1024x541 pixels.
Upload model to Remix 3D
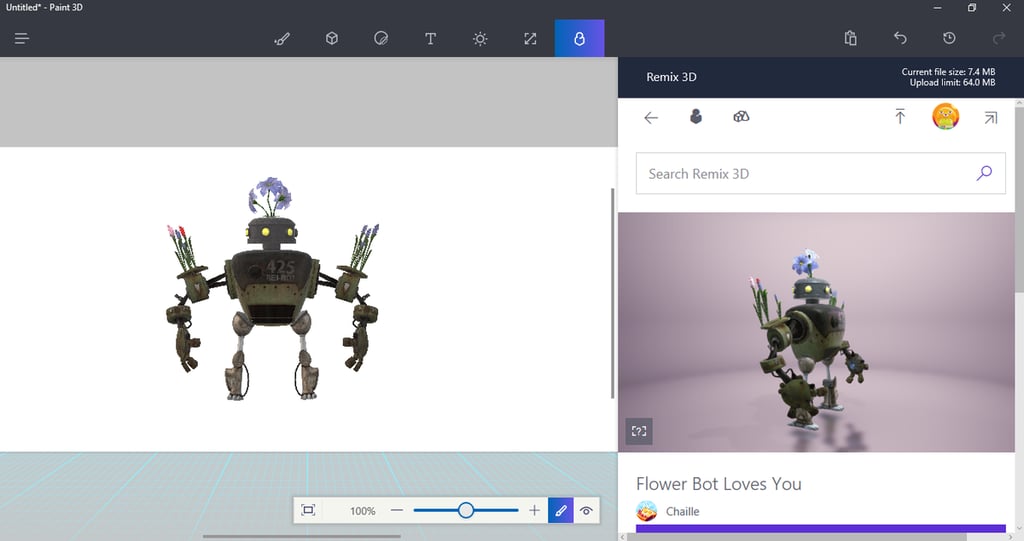click(x=900, y=116)
